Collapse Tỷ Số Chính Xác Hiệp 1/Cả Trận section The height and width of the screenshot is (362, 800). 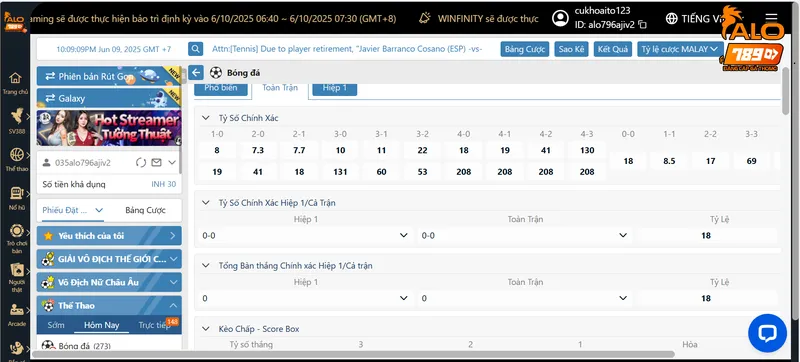(205, 202)
